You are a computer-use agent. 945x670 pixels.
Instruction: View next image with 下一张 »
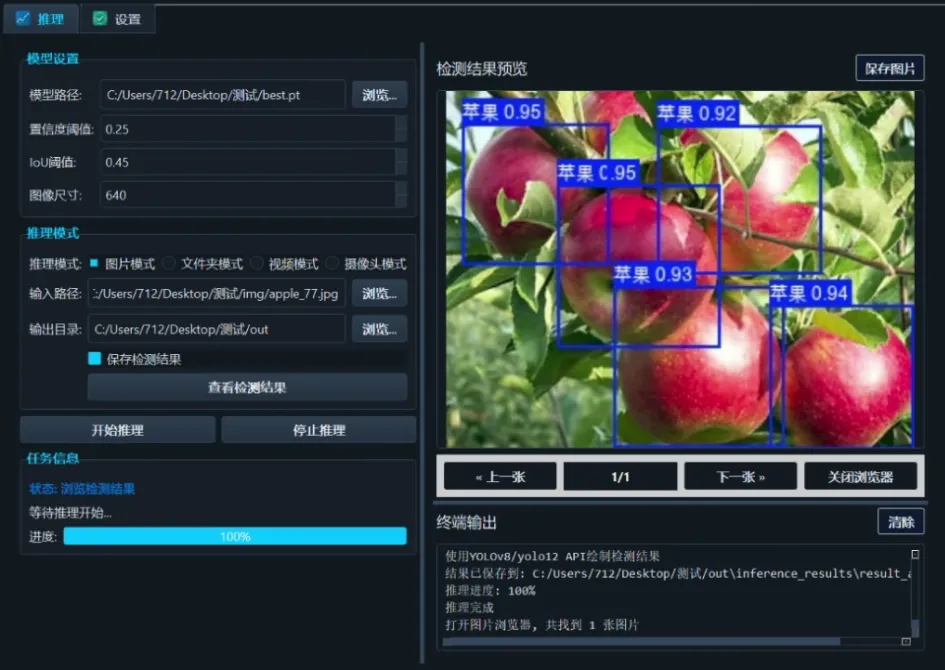tap(740, 476)
